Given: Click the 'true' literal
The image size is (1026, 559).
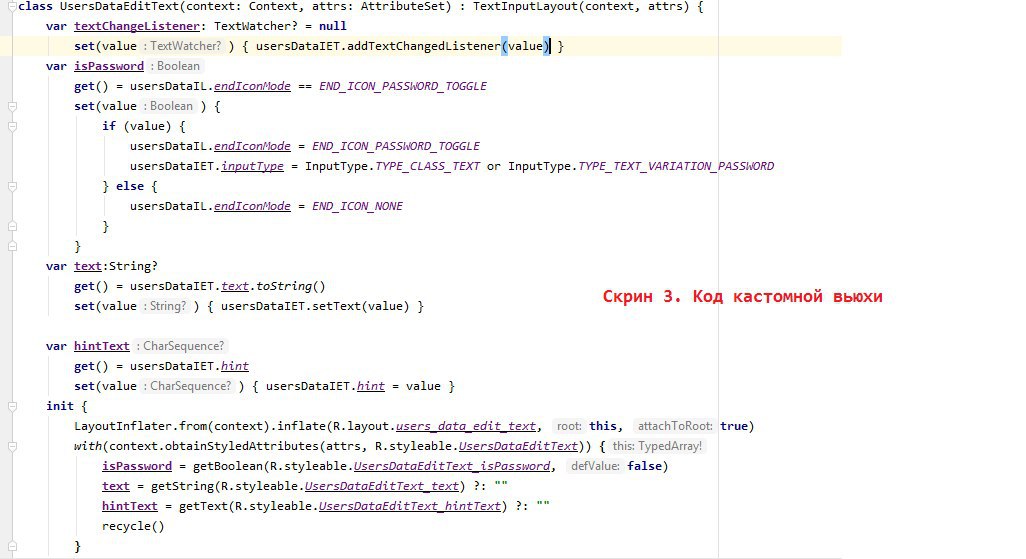Looking at the screenshot, I should pyautogui.click(x=734, y=426).
